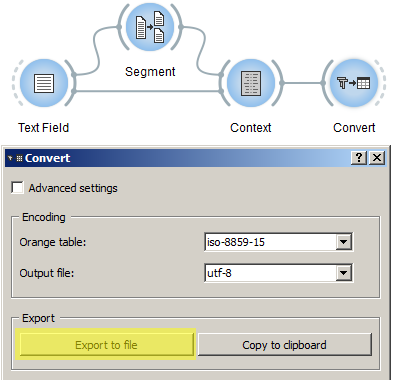Enable the Advanced settings checkbox

[x=17, y=188]
